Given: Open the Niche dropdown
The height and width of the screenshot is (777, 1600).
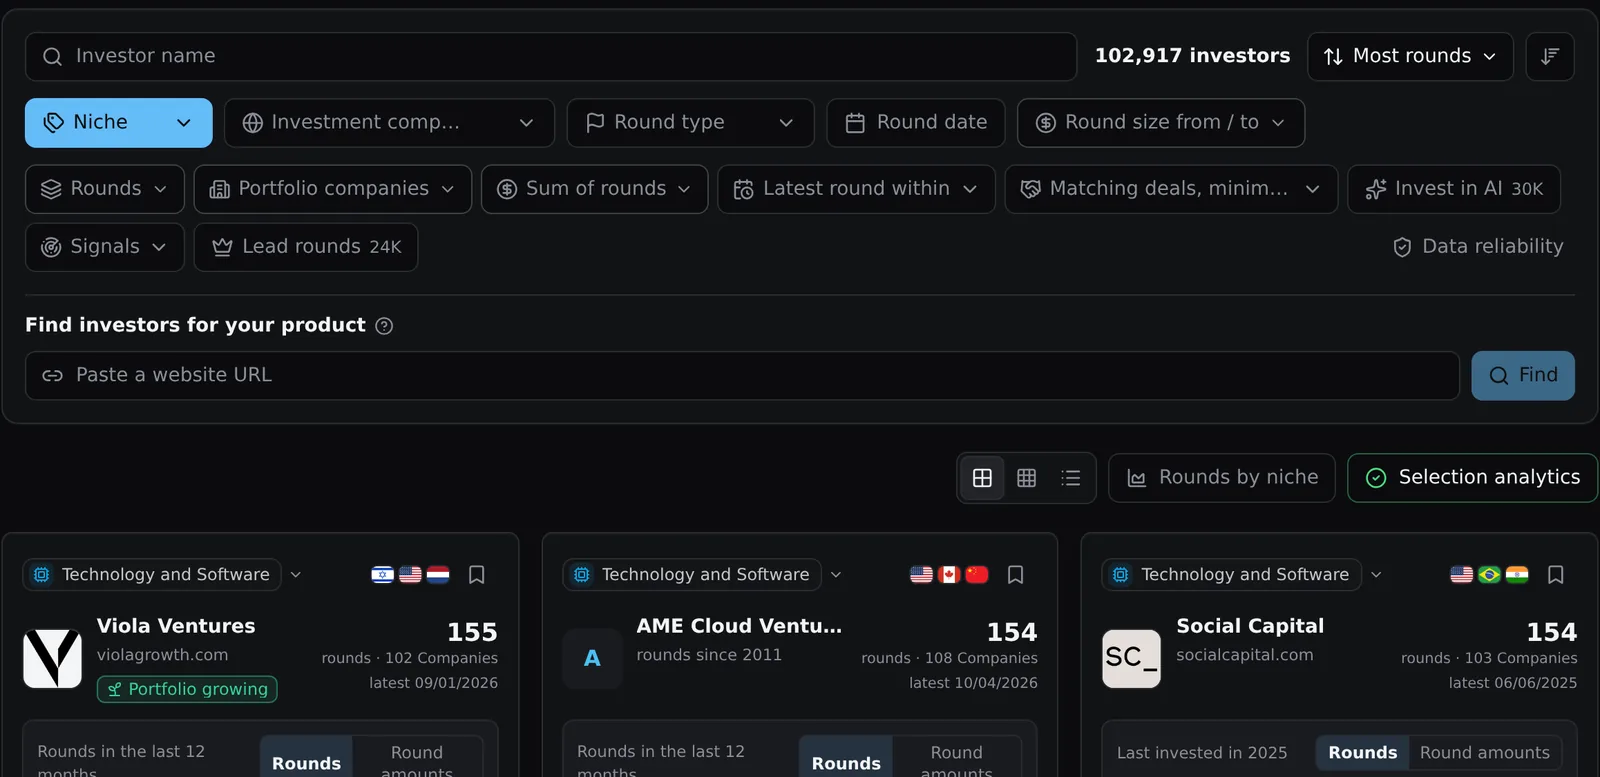Looking at the screenshot, I should click(x=119, y=123).
